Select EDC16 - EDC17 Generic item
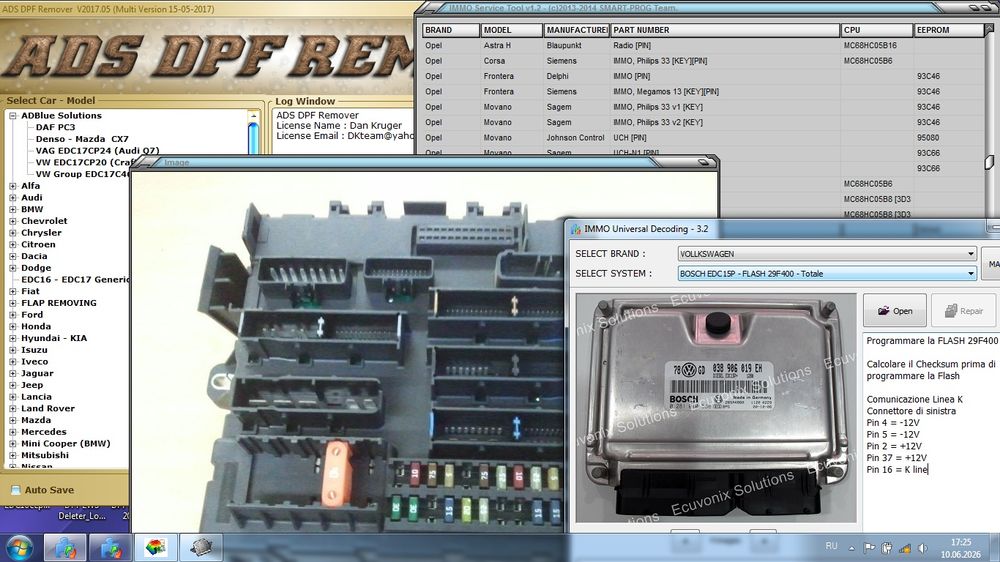 coord(75,279)
